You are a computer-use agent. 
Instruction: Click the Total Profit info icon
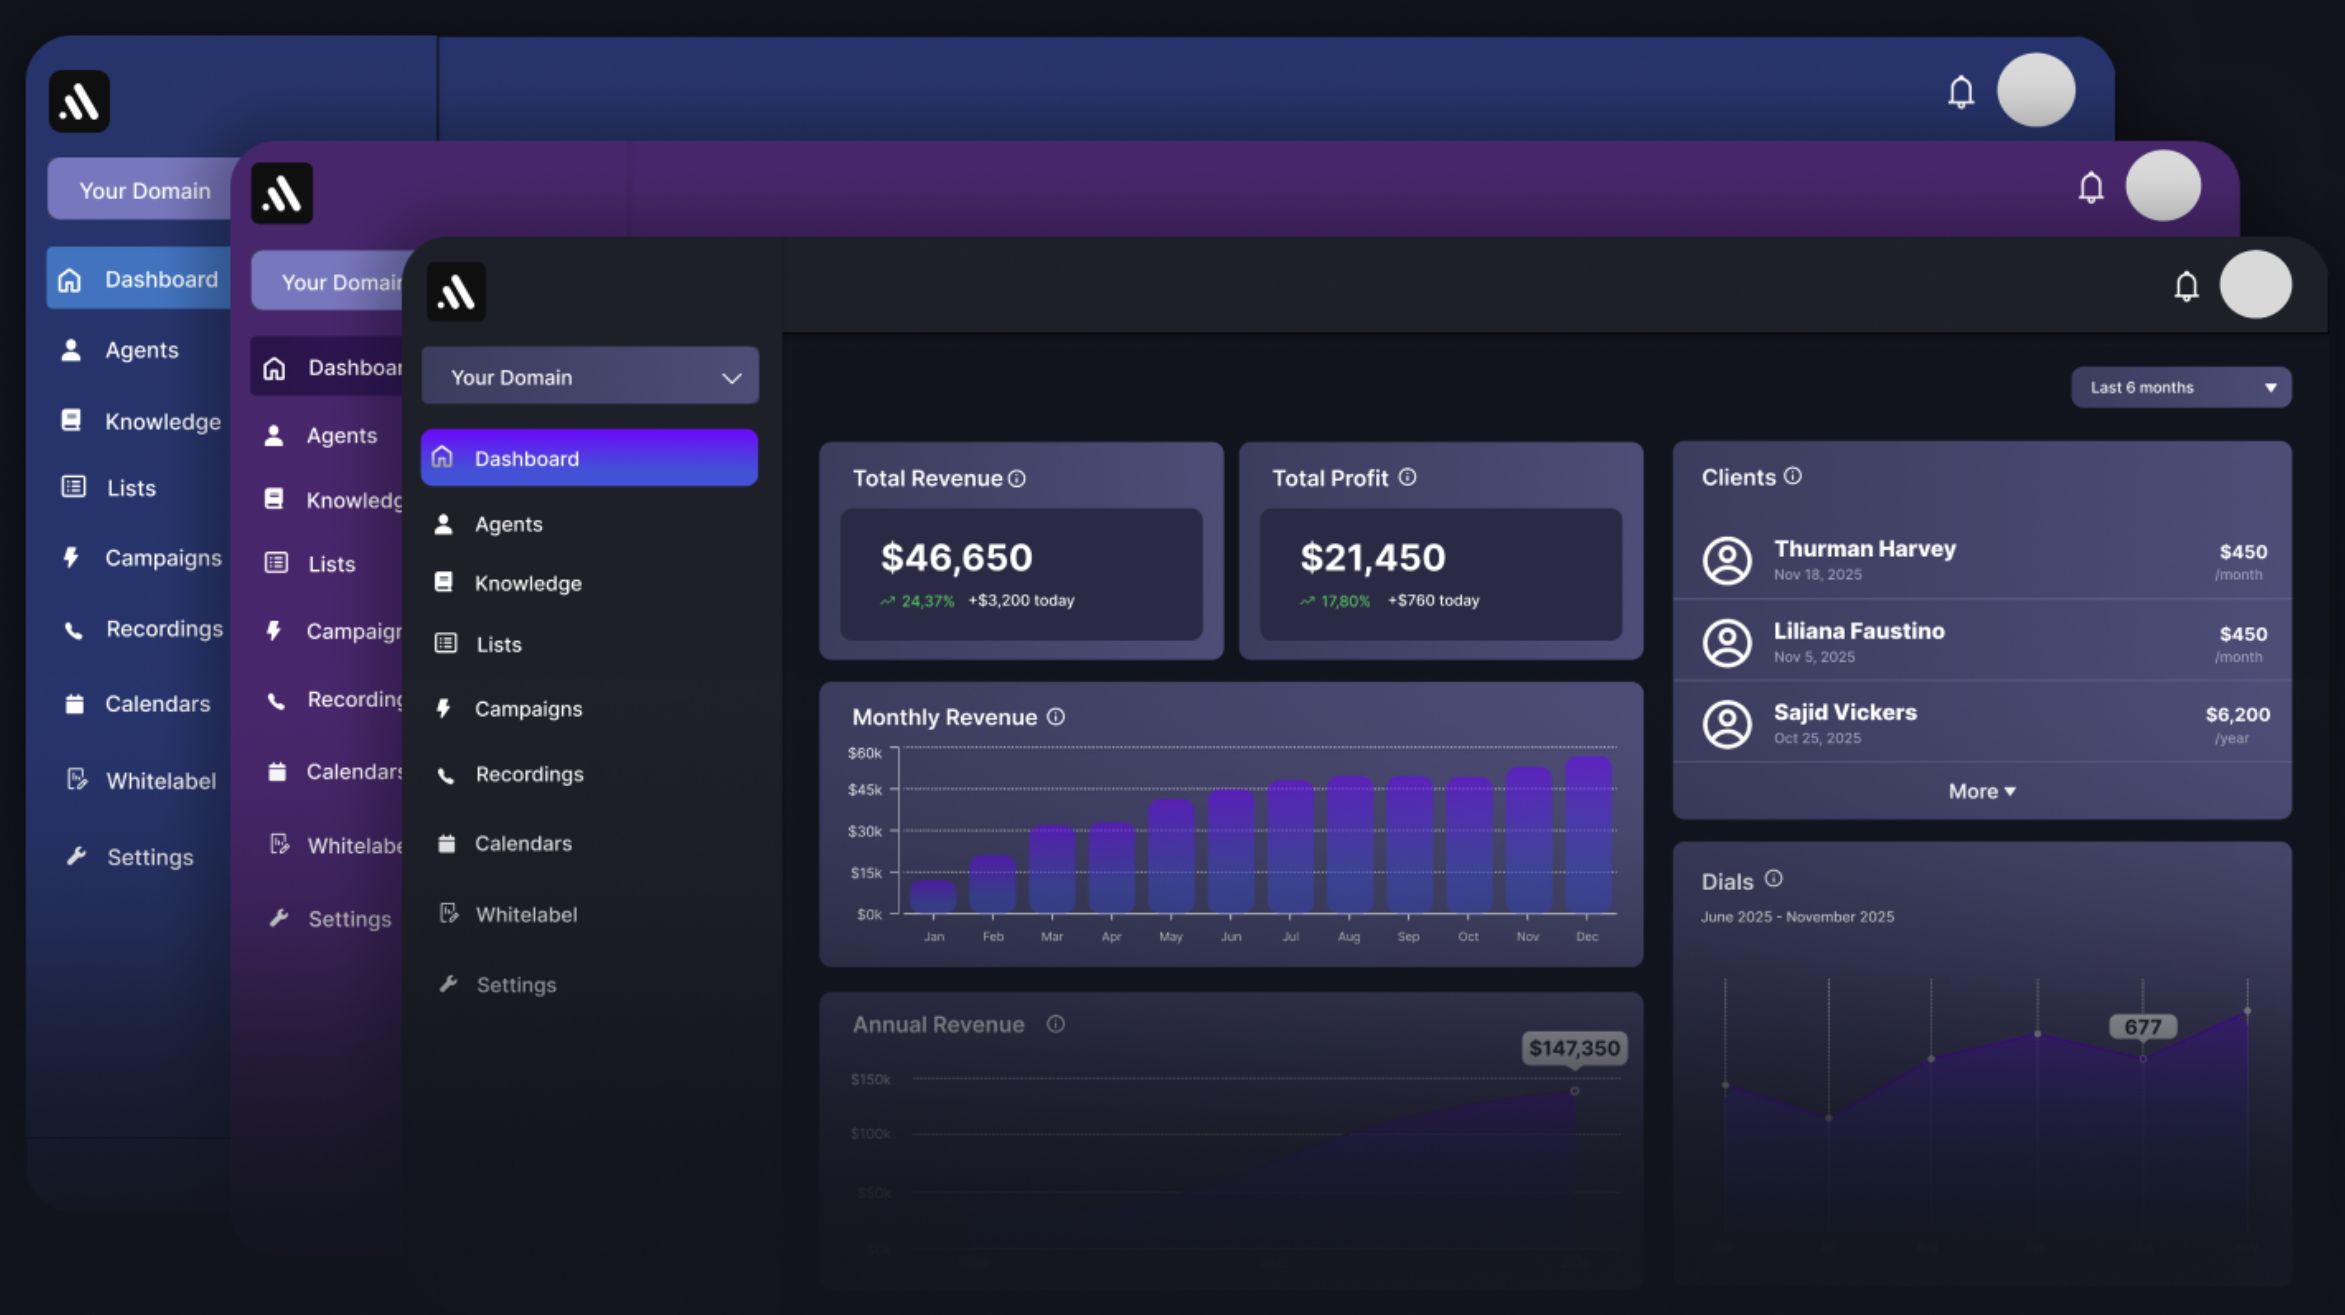point(1407,477)
